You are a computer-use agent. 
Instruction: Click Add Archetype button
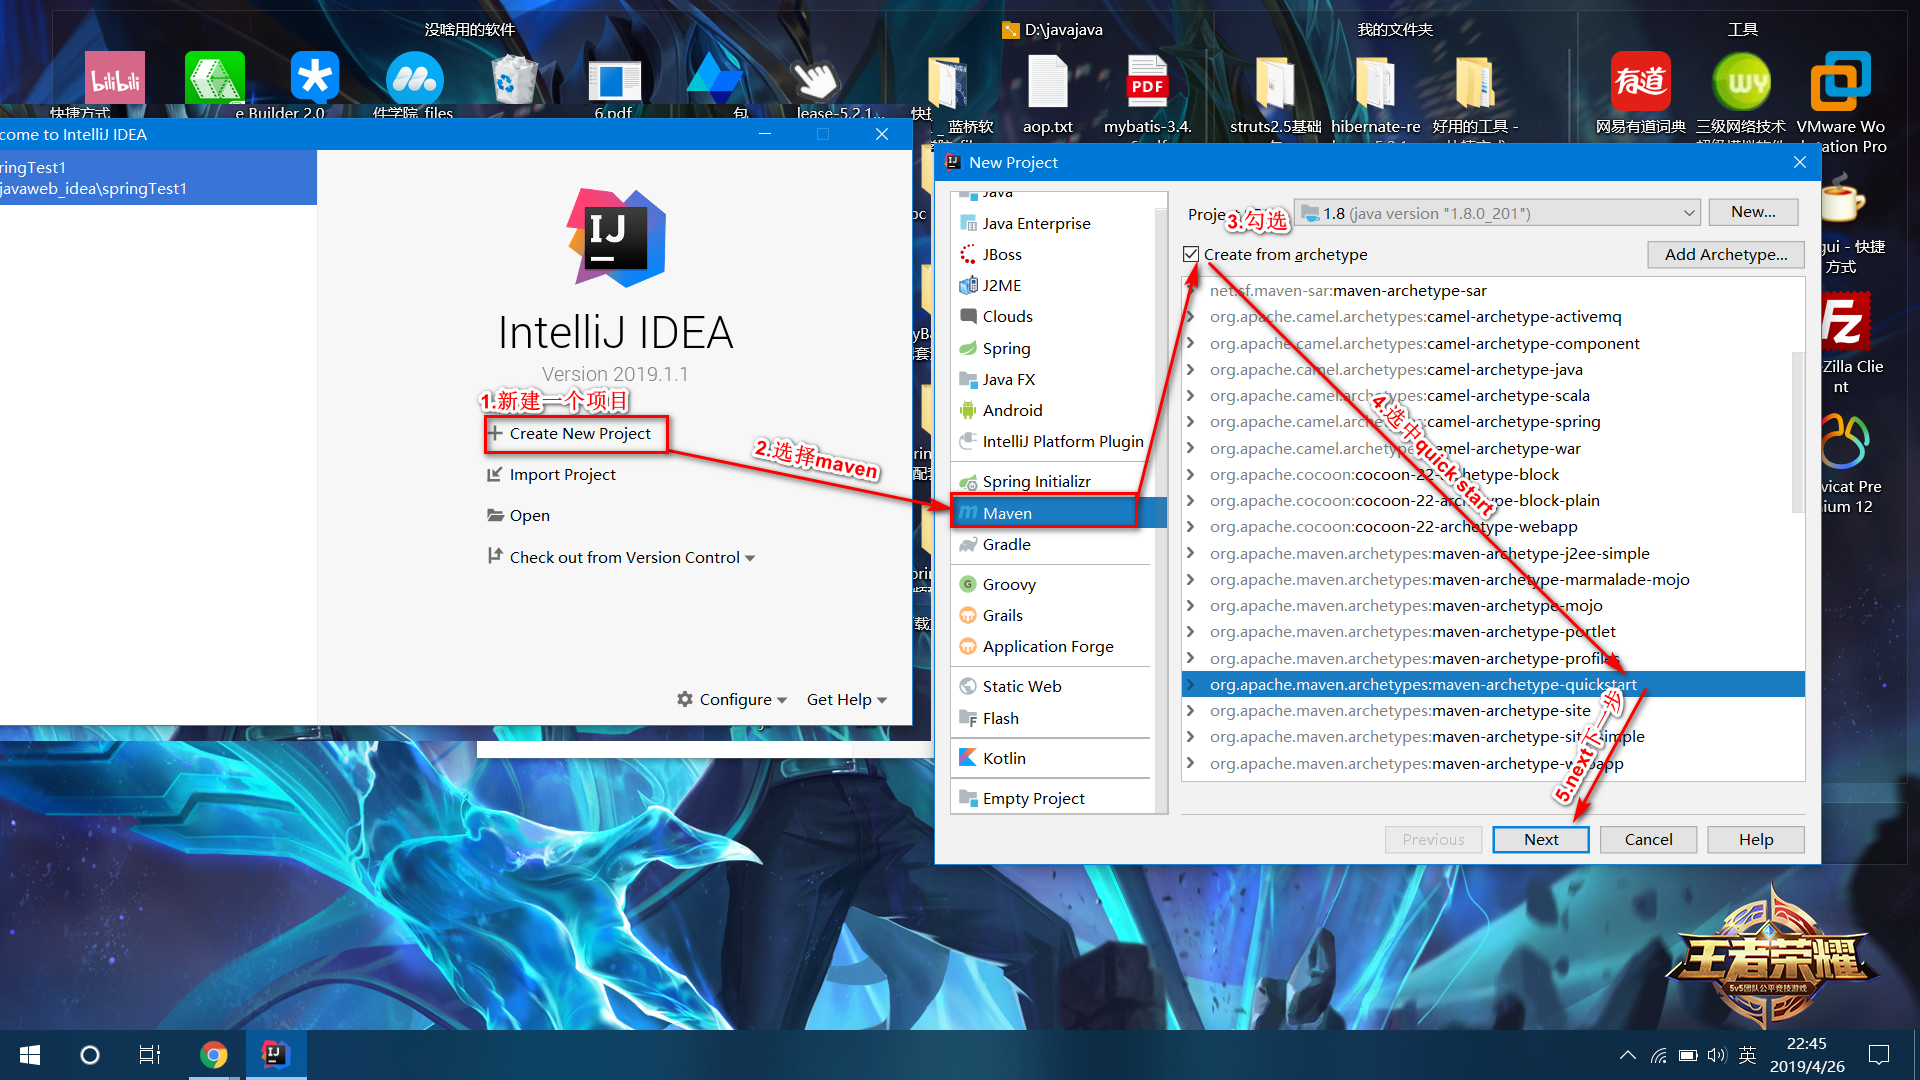point(1726,253)
